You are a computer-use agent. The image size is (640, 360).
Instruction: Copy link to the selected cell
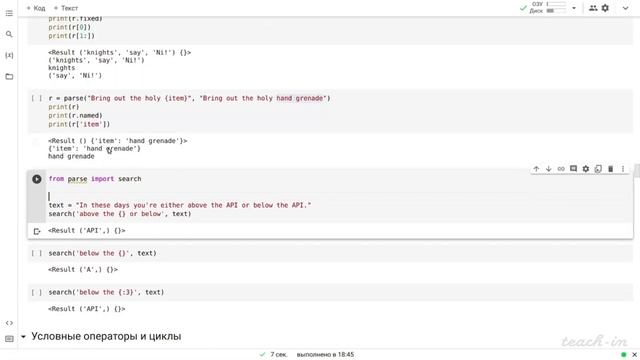561,169
